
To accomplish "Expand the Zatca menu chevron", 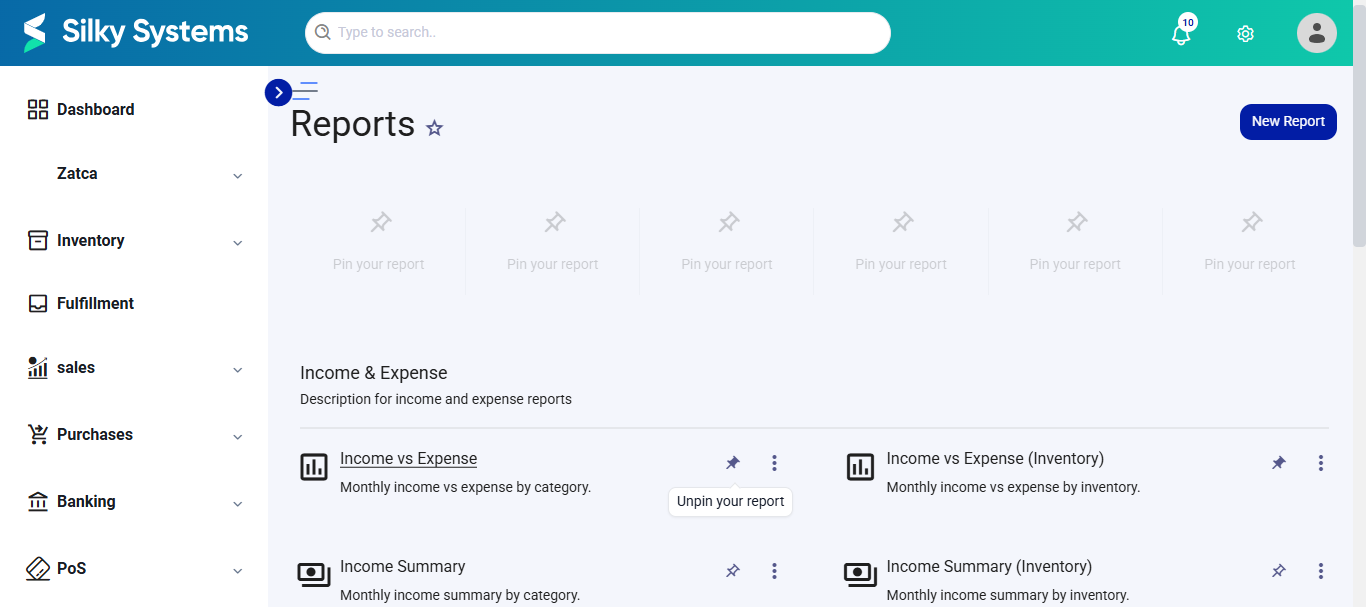I will 238,176.
